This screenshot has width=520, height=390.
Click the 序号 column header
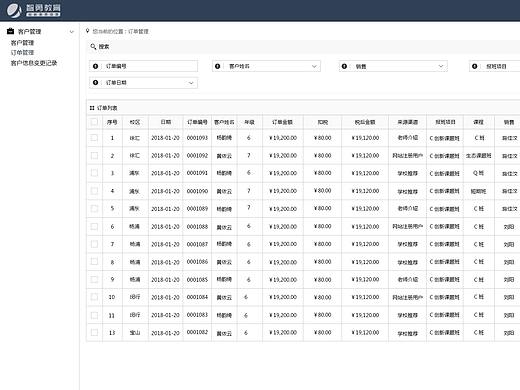coord(112,122)
